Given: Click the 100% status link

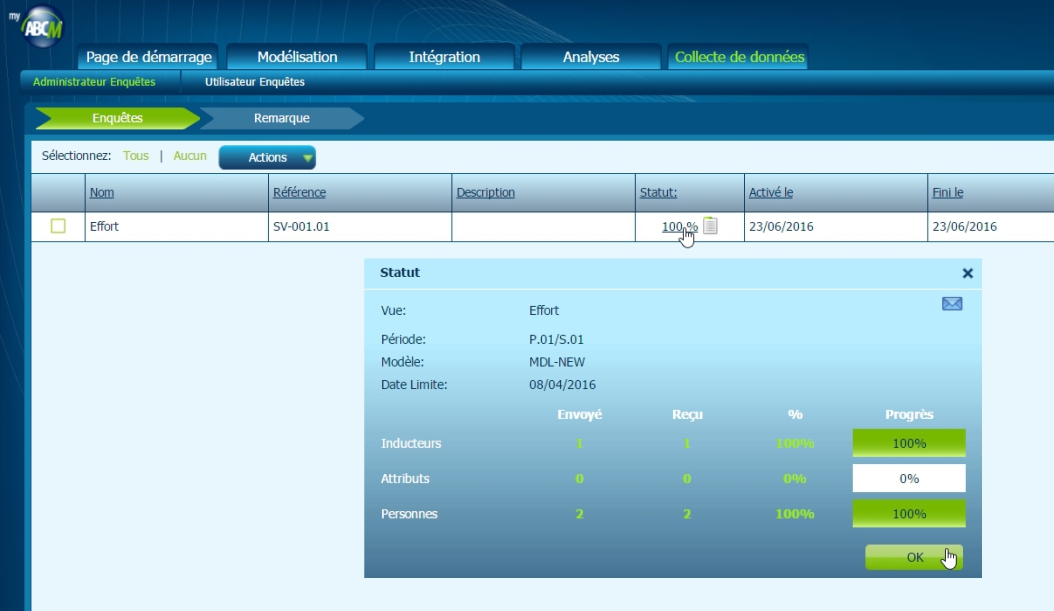Looking at the screenshot, I should click(x=679, y=226).
